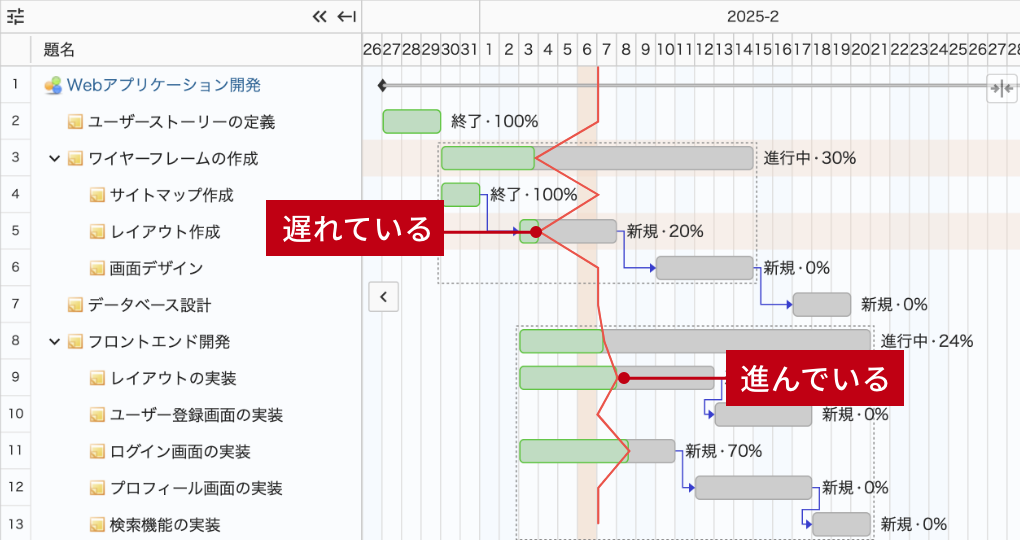Viewport: 1020px width, 540px height.
Task: Select the レイアウト作成 task title
Action: pos(165,231)
